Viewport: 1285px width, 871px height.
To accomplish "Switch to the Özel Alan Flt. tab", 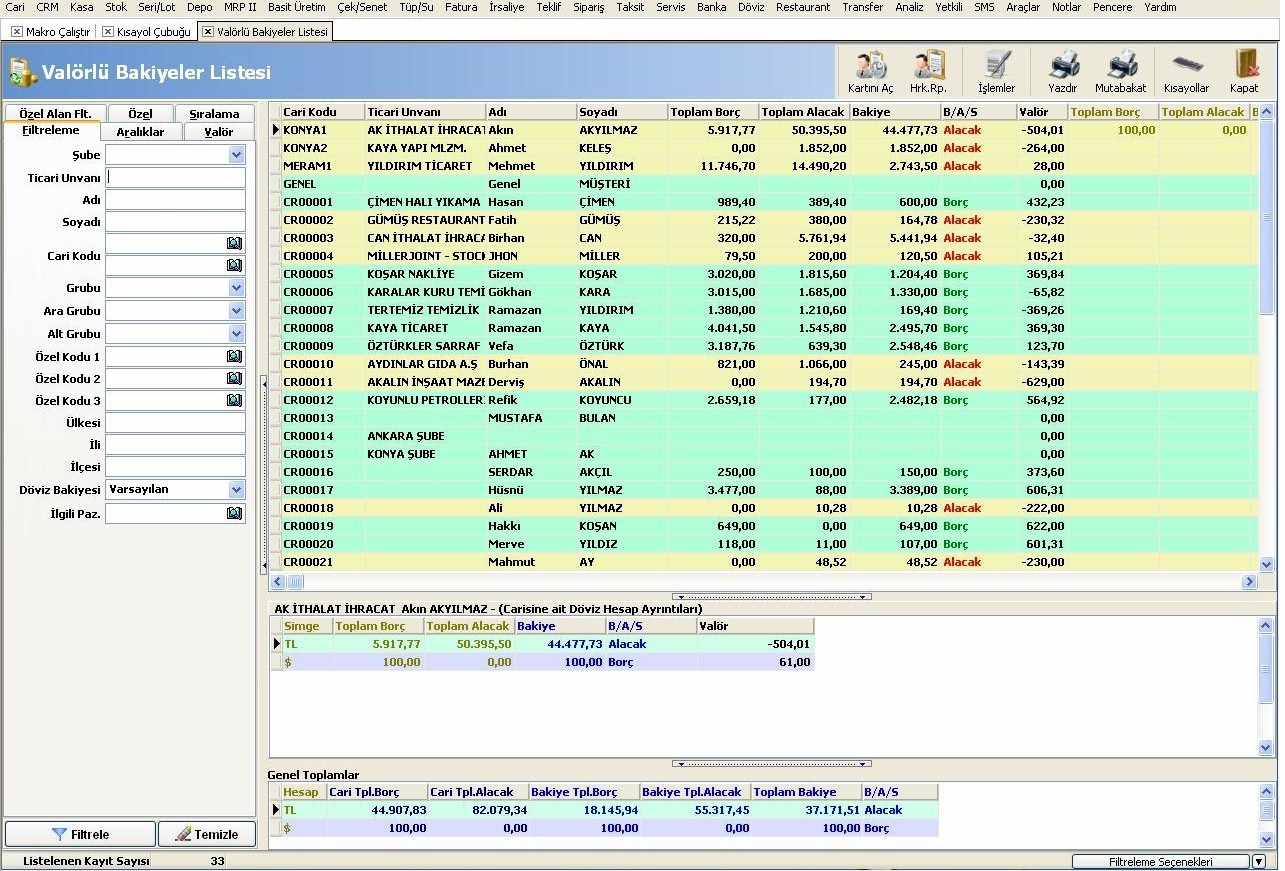I will (55, 114).
